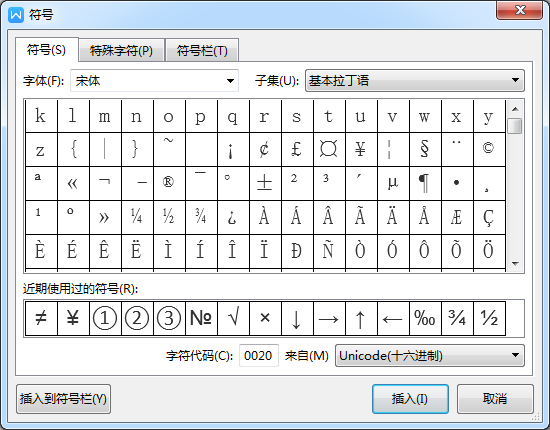The width and height of the screenshot is (550, 430).
Task: Select the inverted question mark ¿
Action: click(x=233, y=217)
